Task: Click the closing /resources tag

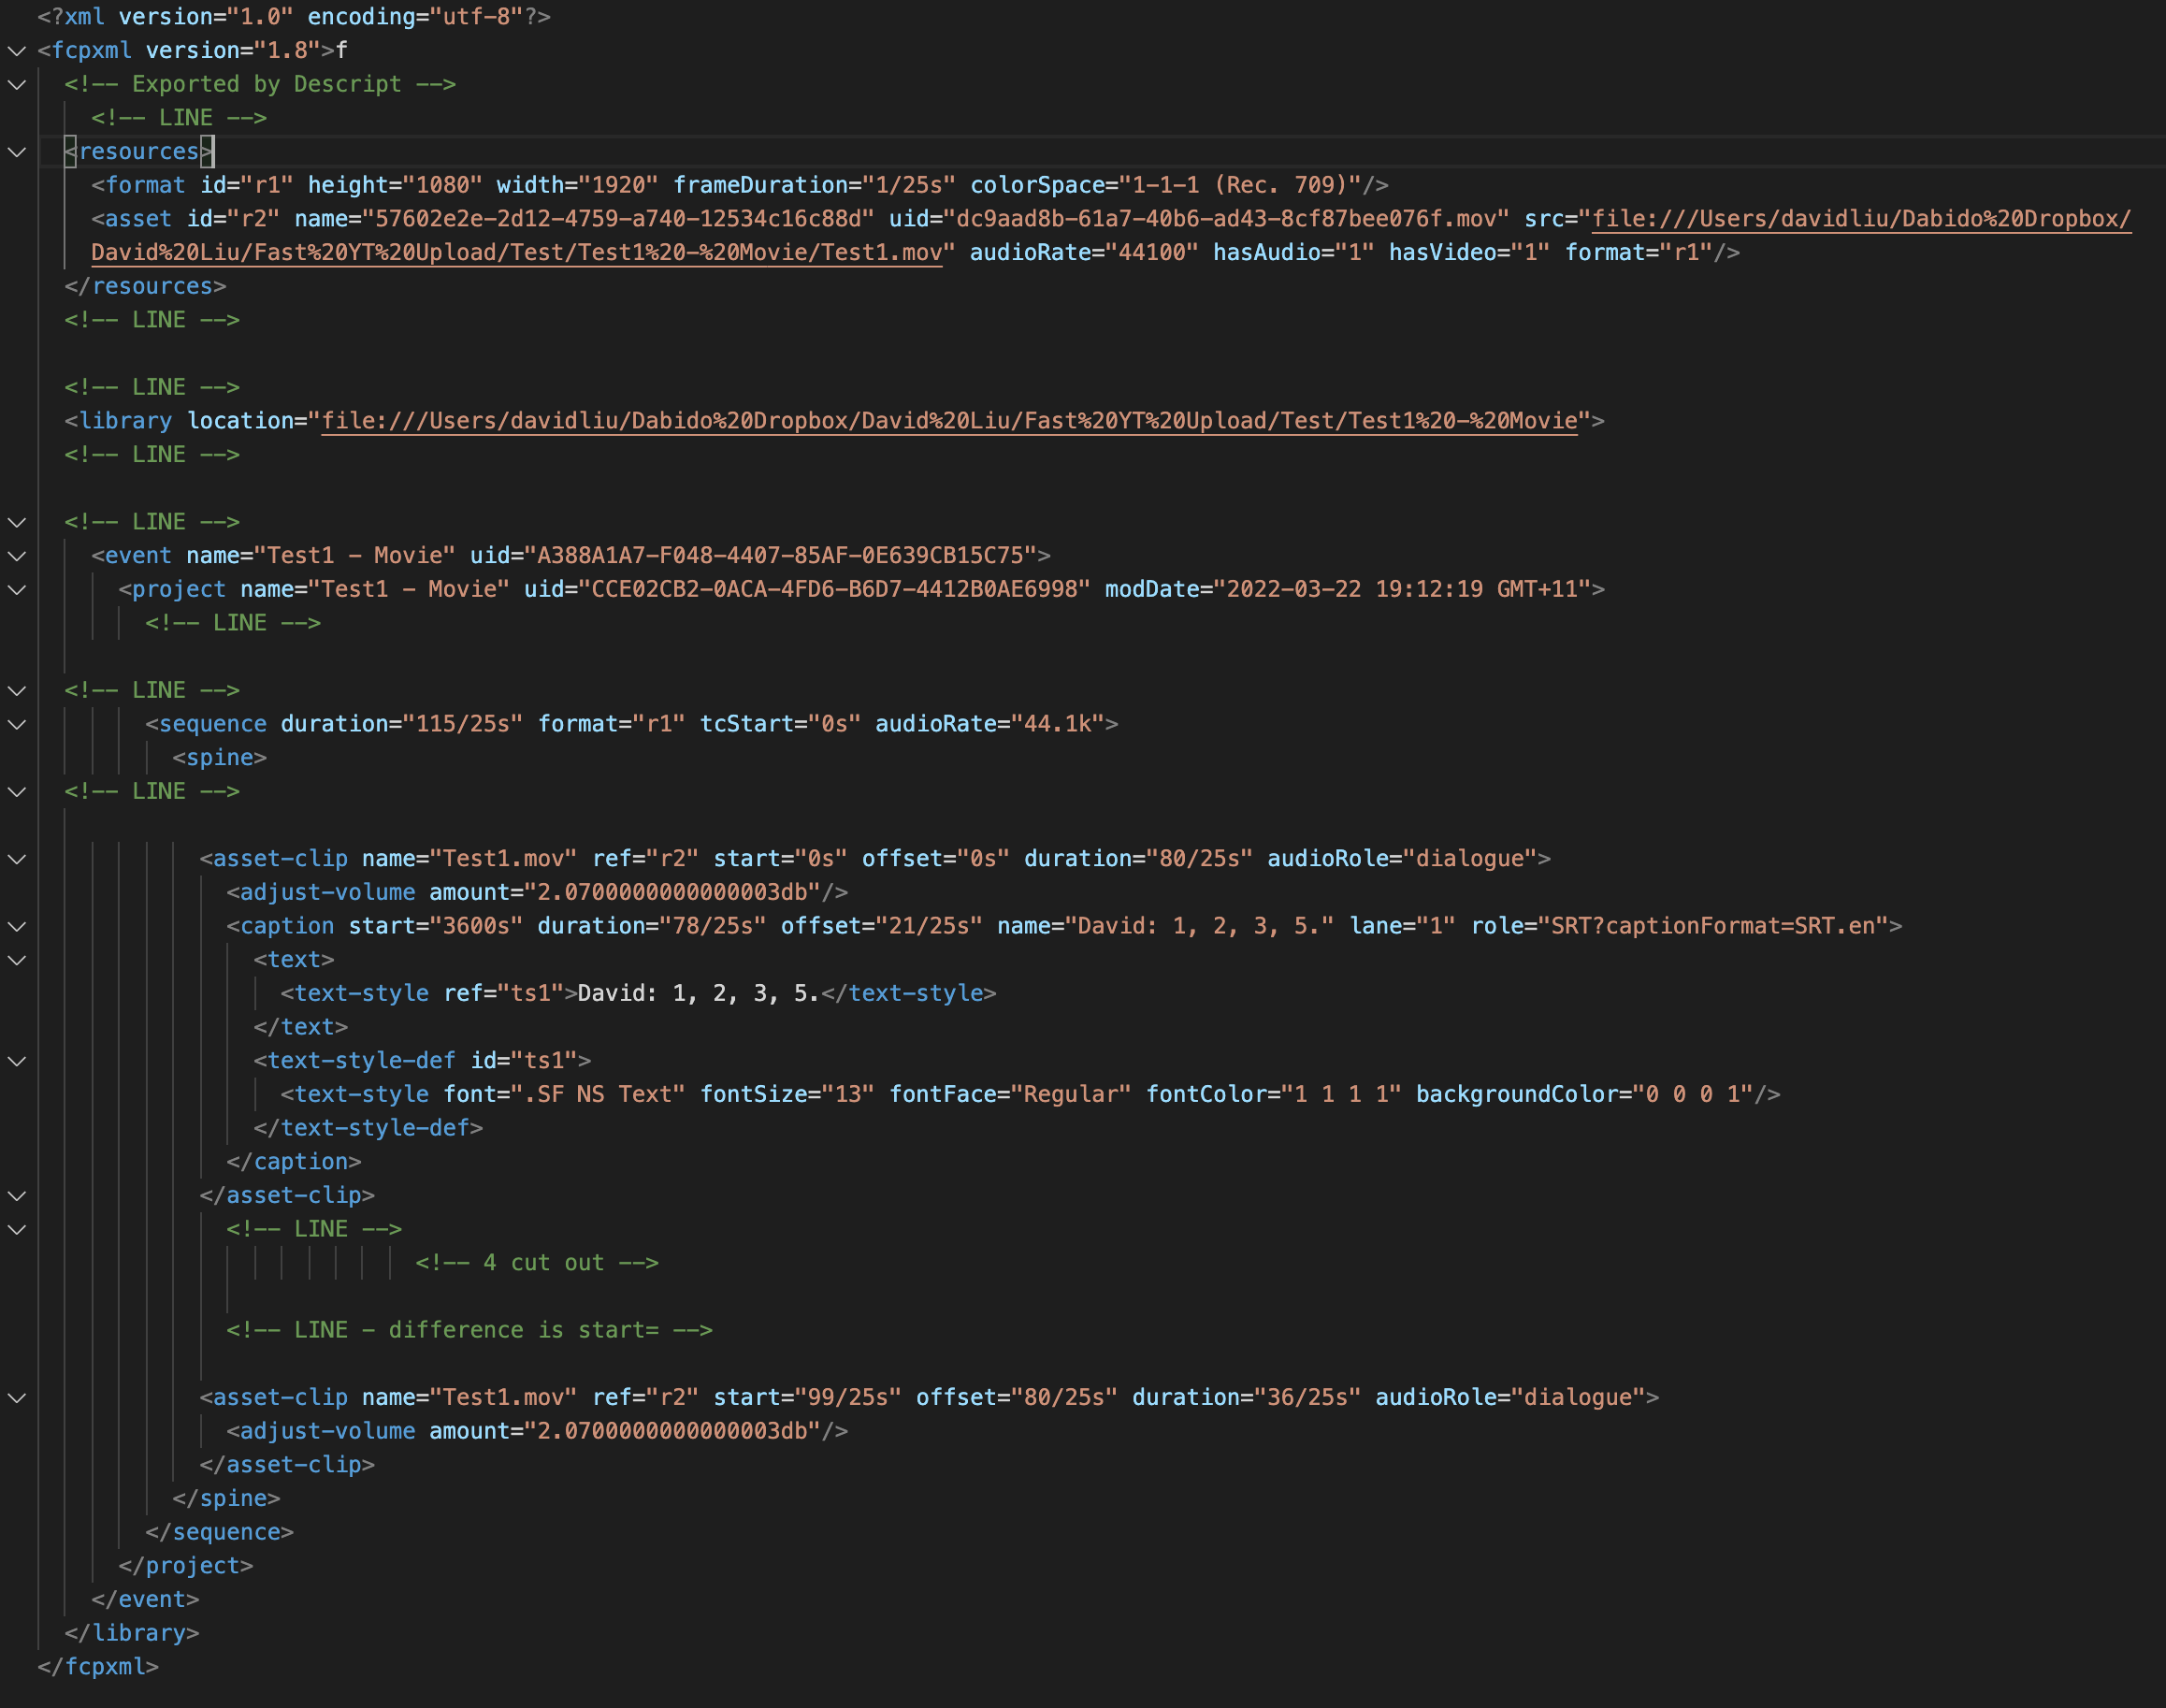Action: click(145, 286)
